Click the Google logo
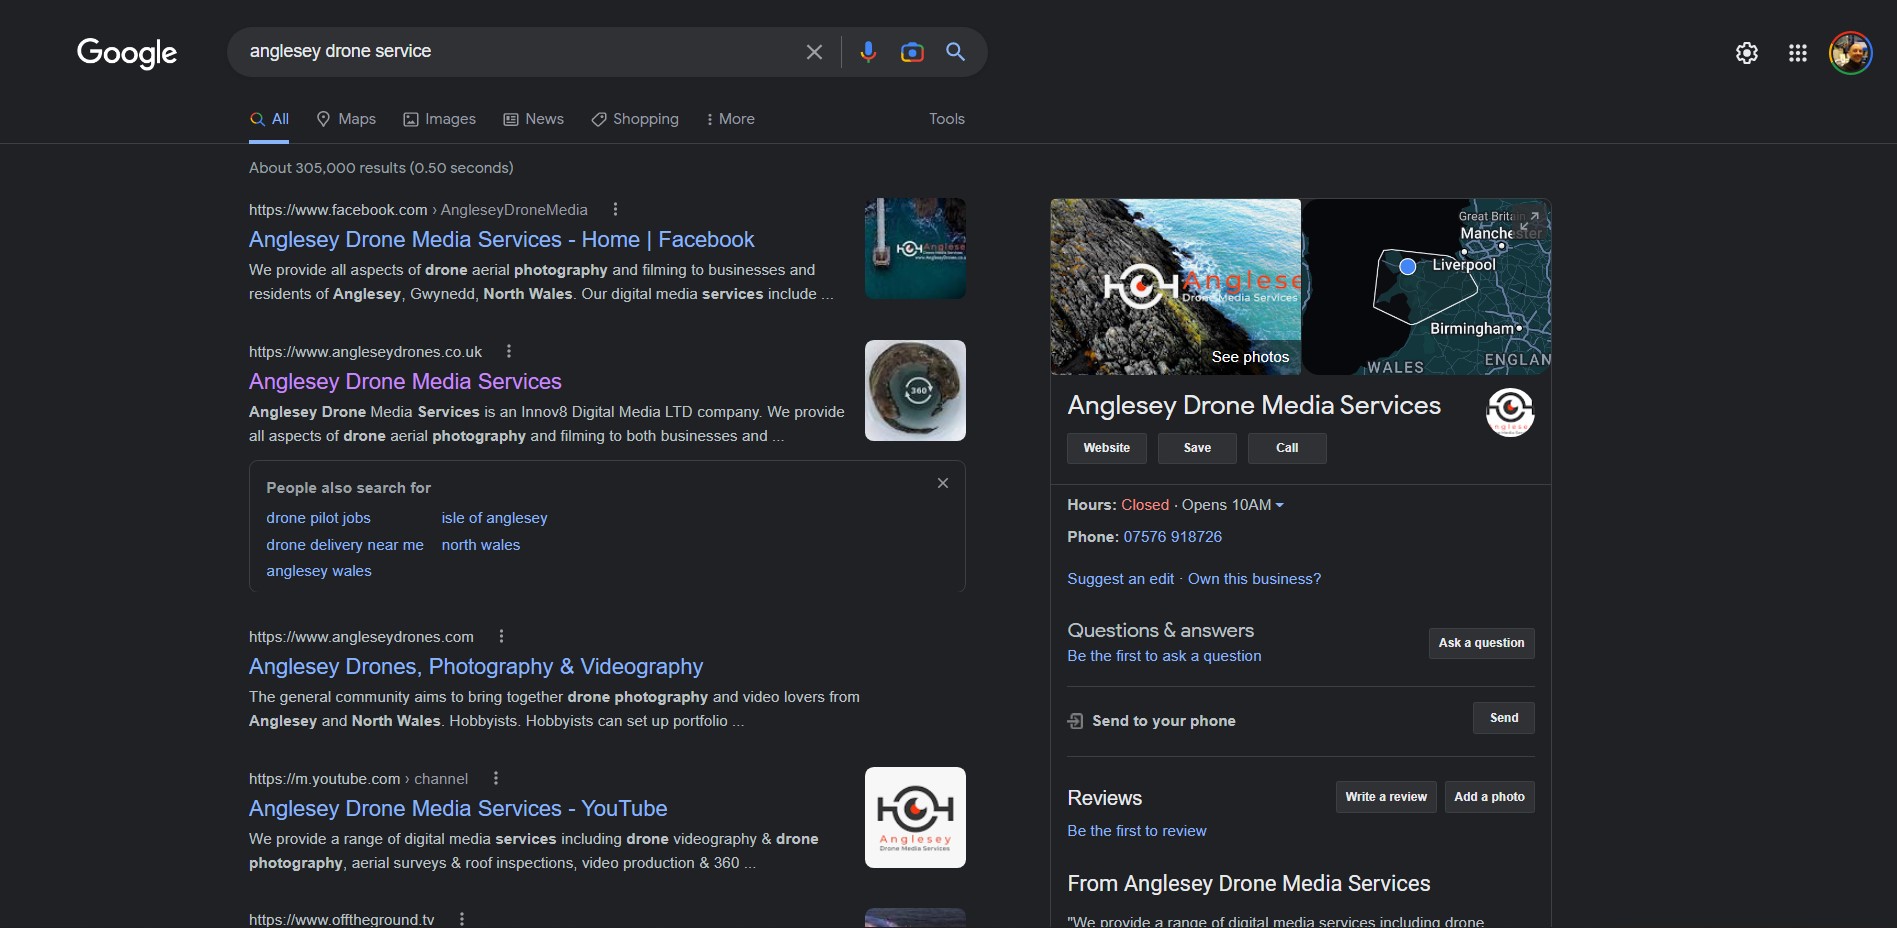This screenshot has width=1897, height=928. click(127, 53)
